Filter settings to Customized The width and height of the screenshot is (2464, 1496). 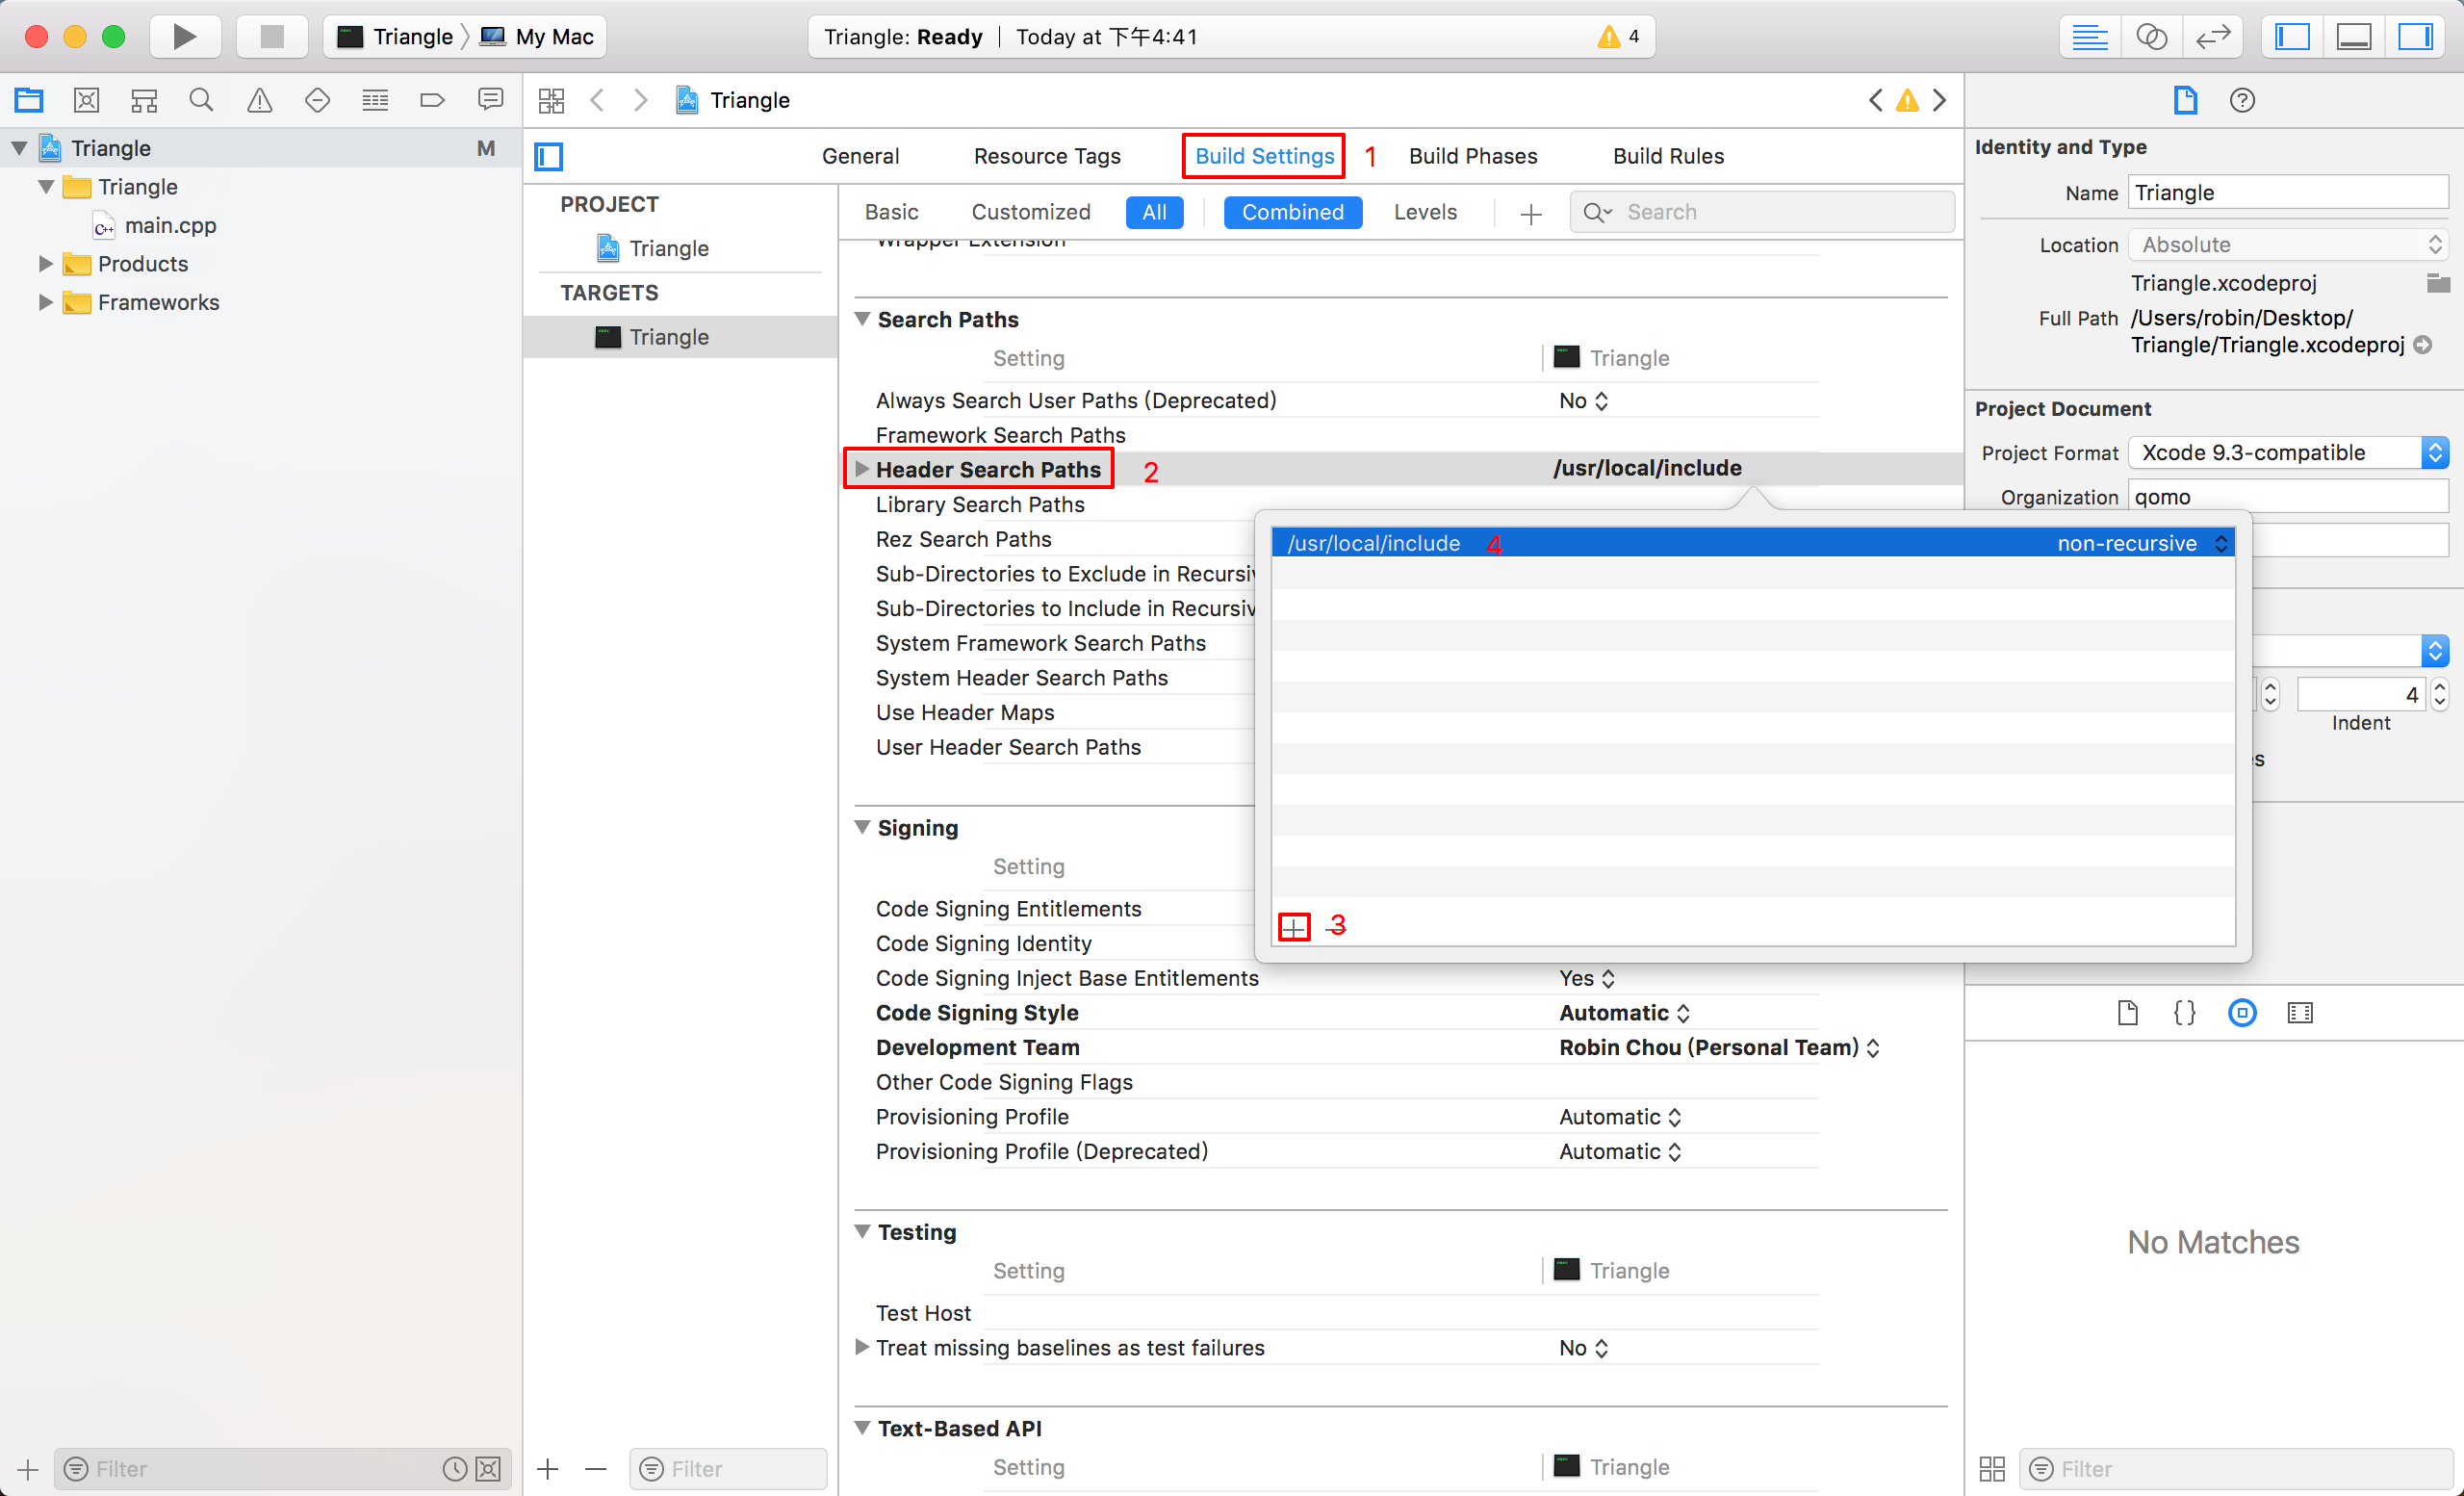coord(1030,212)
